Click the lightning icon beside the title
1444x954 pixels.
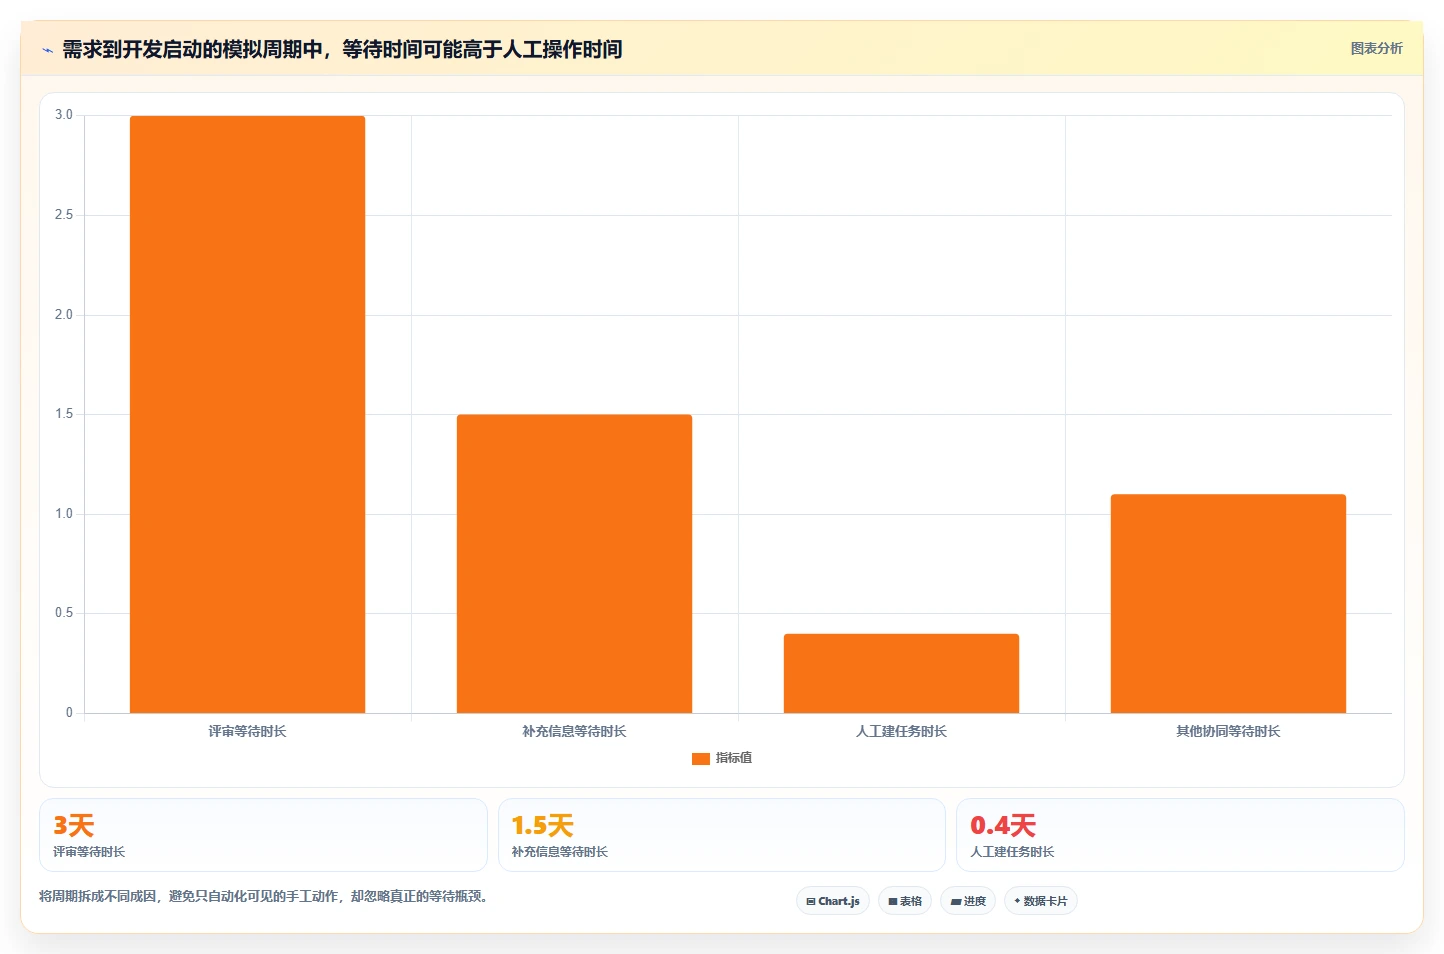point(47,50)
